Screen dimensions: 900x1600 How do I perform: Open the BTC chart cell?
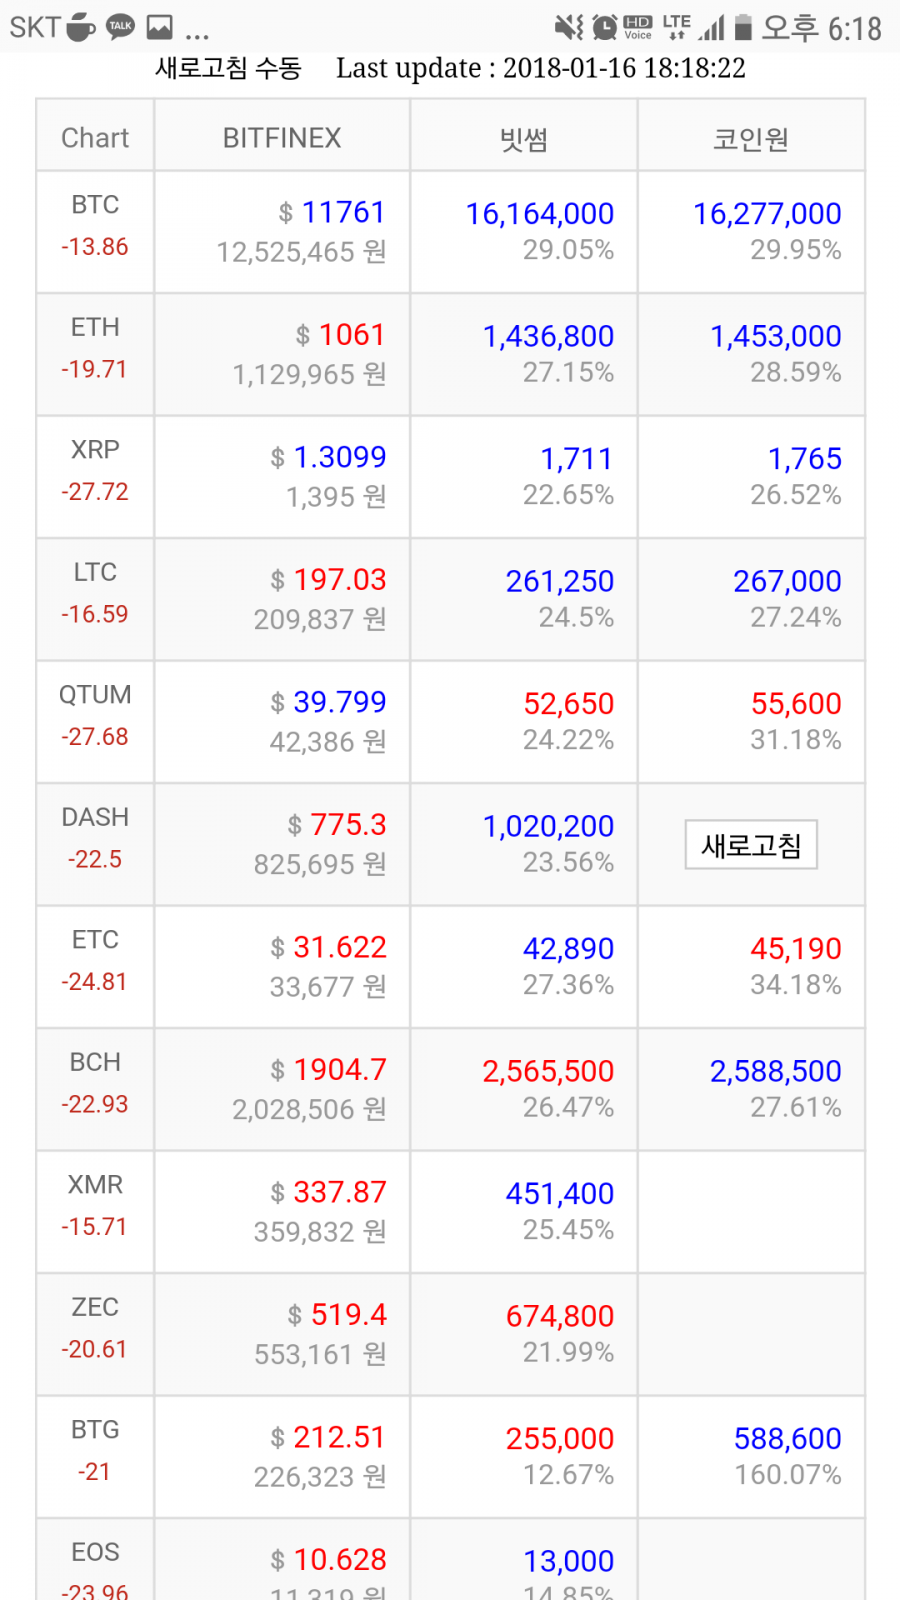point(95,232)
